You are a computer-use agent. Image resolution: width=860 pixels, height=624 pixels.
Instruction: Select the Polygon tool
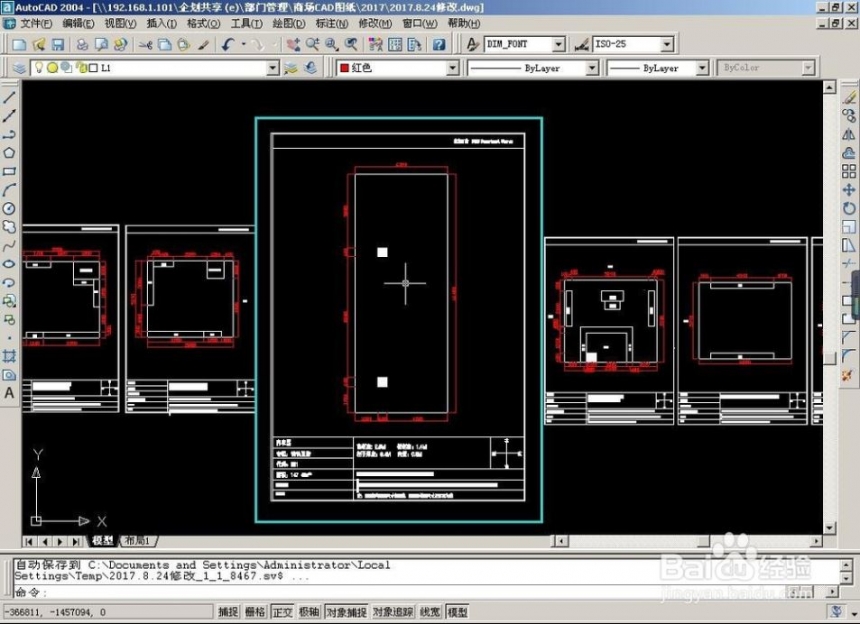9,153
